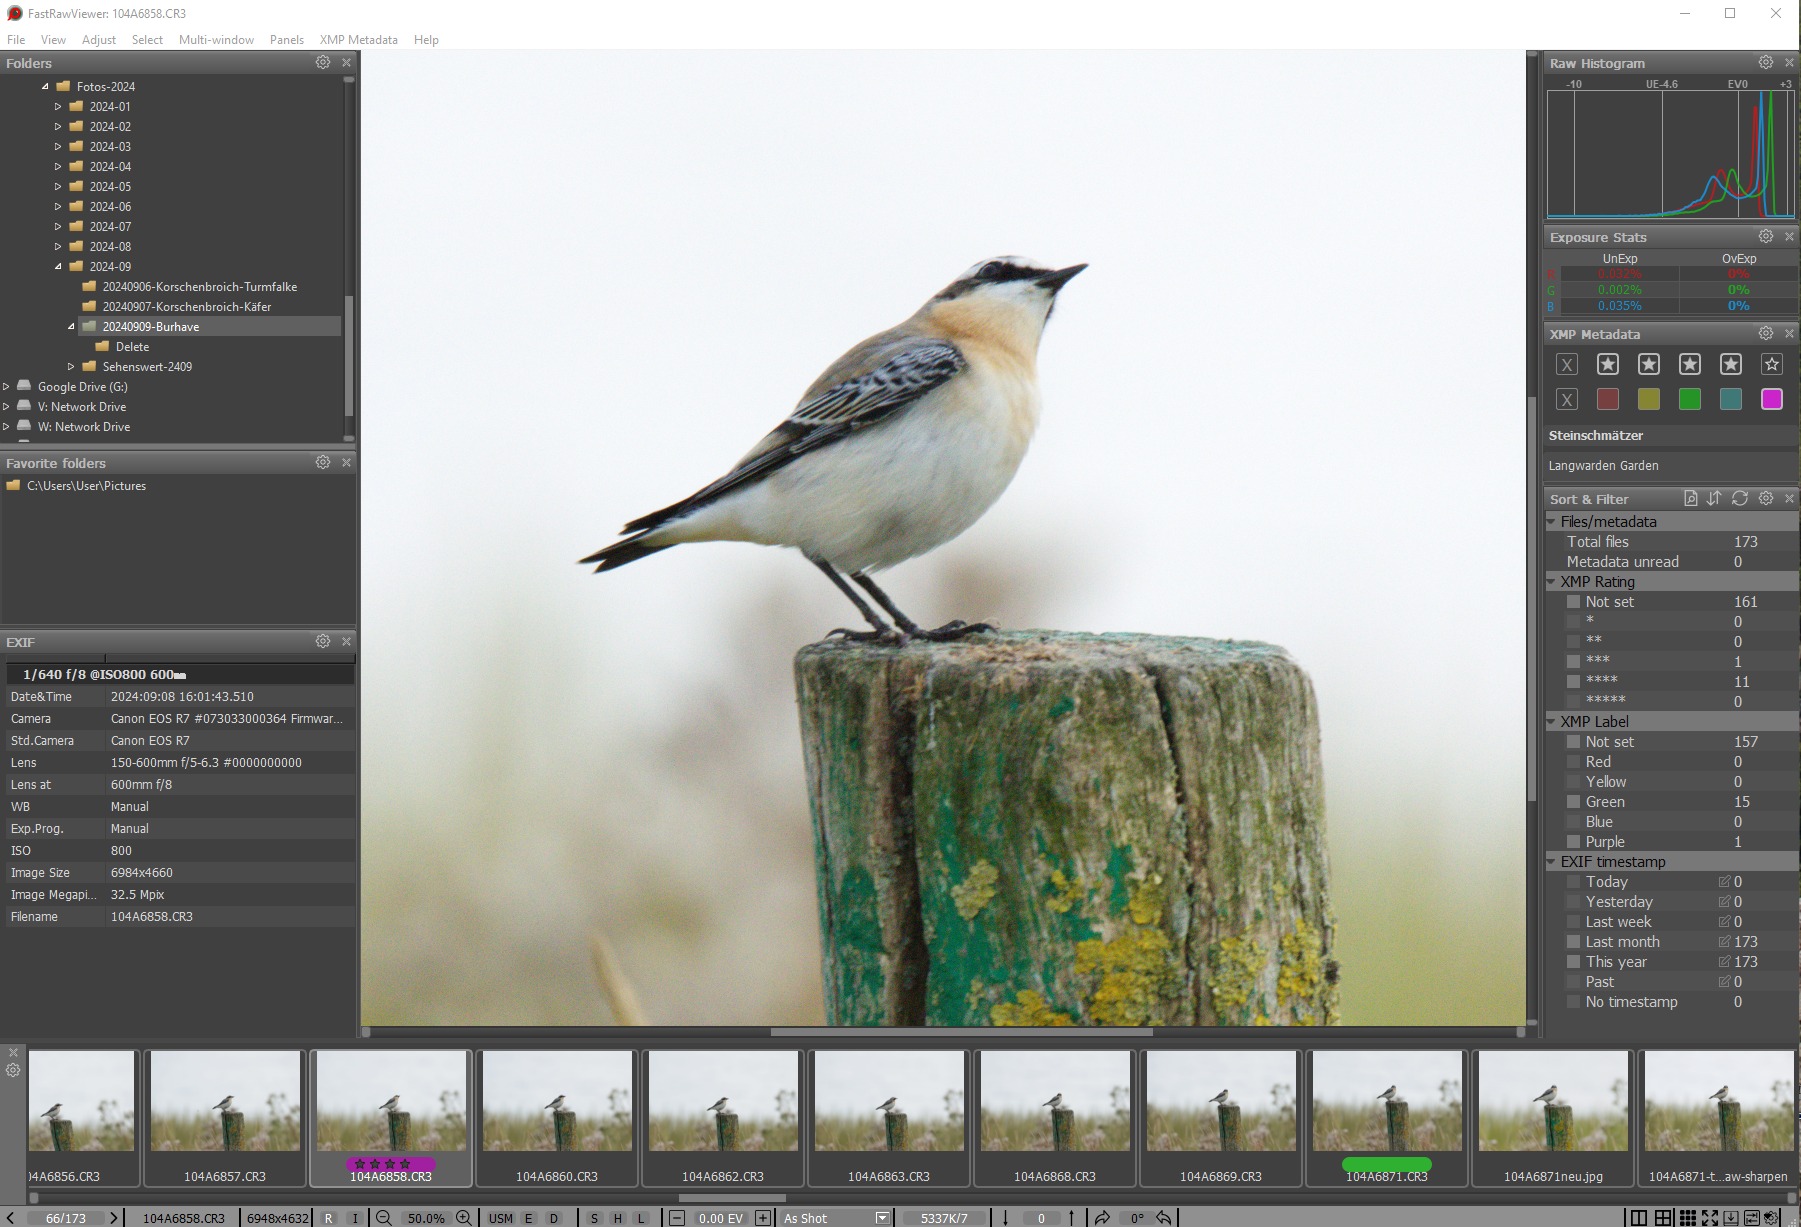
Task: Click the zoom out magnifier icon
Action: pos(383,1218)
